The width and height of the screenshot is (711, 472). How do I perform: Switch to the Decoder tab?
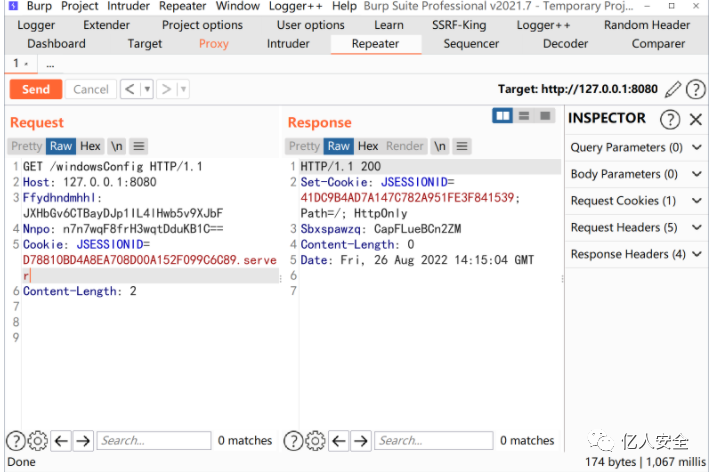click(x=565, y=44)
